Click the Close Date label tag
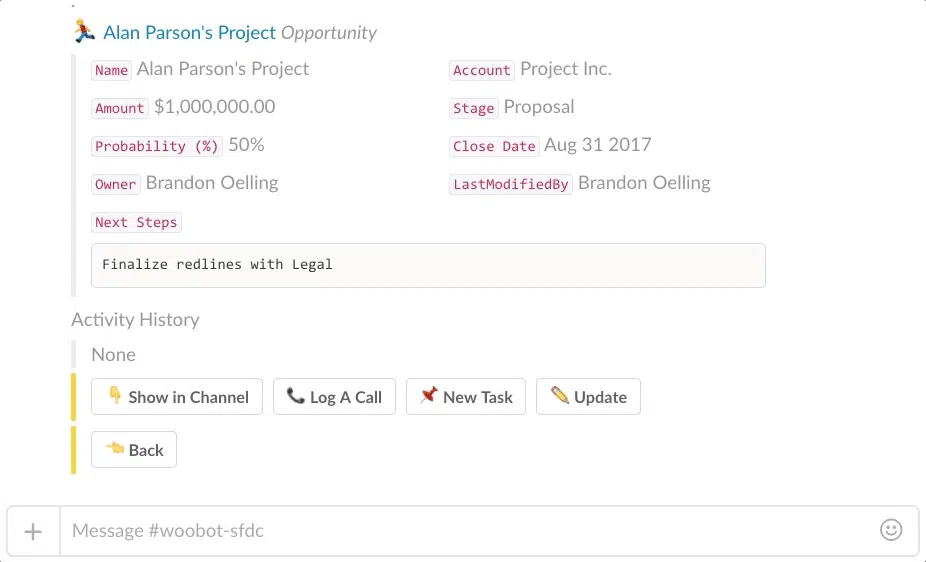Screen dimensions: 926x562 click(x=494, y=146)
